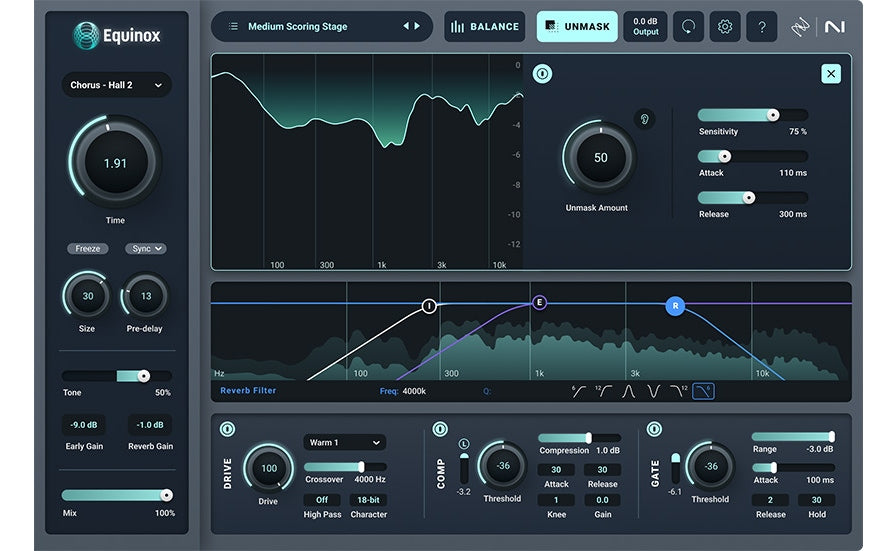Click the Gate Range slider handle
Screen dimensions: 896x551
pyautogui.click(x=831, y=437)
